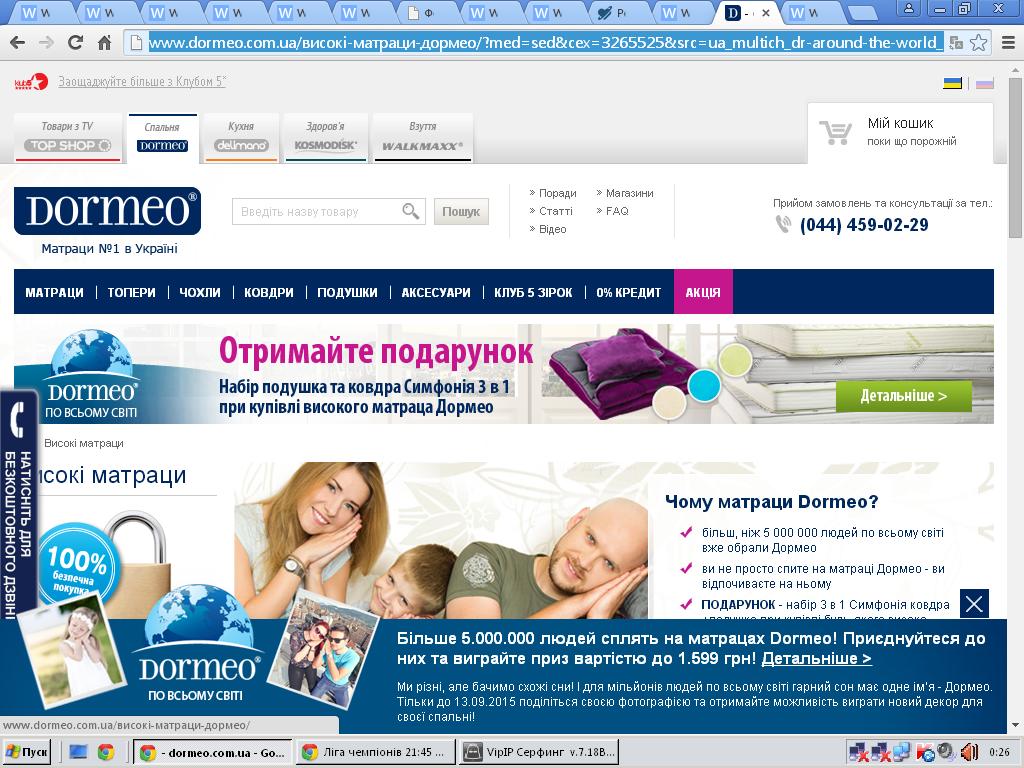Click couple selfie thumbnail in popup
Viewport: 1024px width, 768px height.
pyautogui.click(x=323, y=651)
